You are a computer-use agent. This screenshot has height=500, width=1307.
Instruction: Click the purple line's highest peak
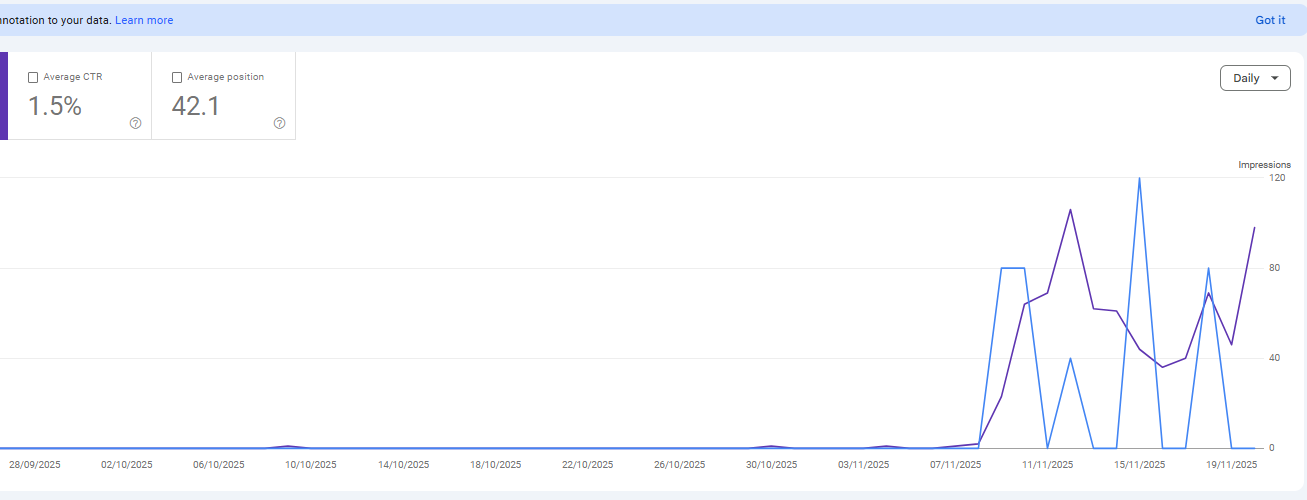point(1070,210)
